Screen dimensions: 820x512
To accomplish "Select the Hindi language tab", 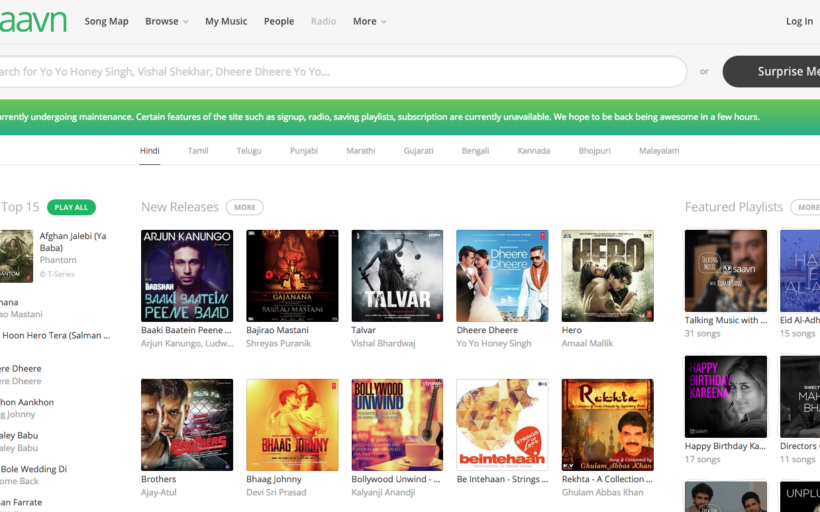I will click(150, 151).
